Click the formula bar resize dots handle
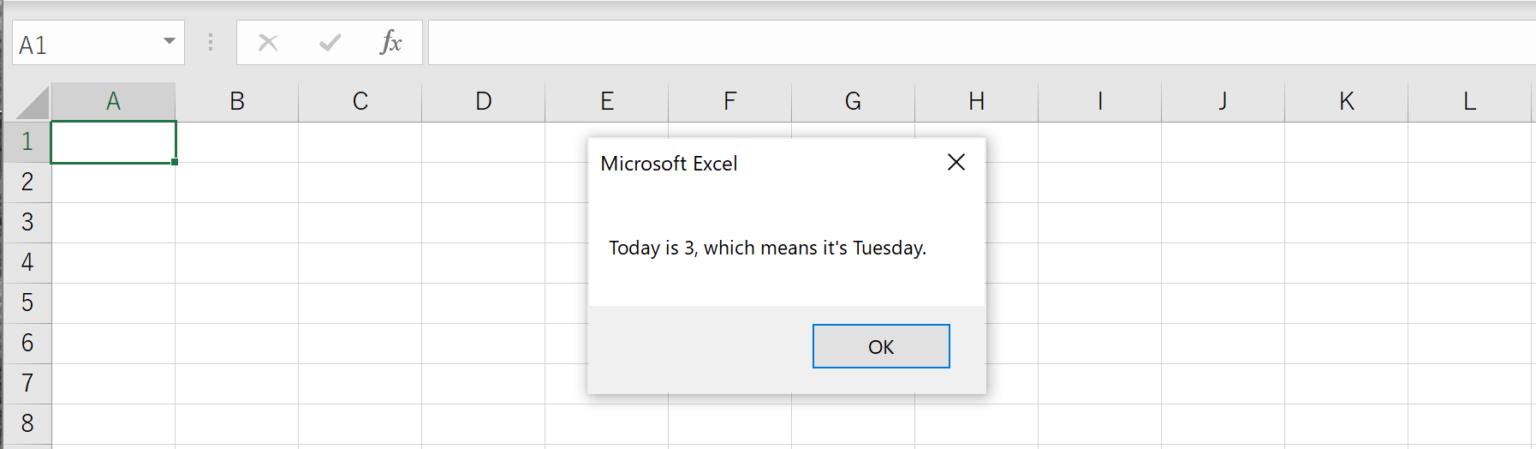Image resolution: width=1536 pixels, height=449 pixels. point(211,43)
